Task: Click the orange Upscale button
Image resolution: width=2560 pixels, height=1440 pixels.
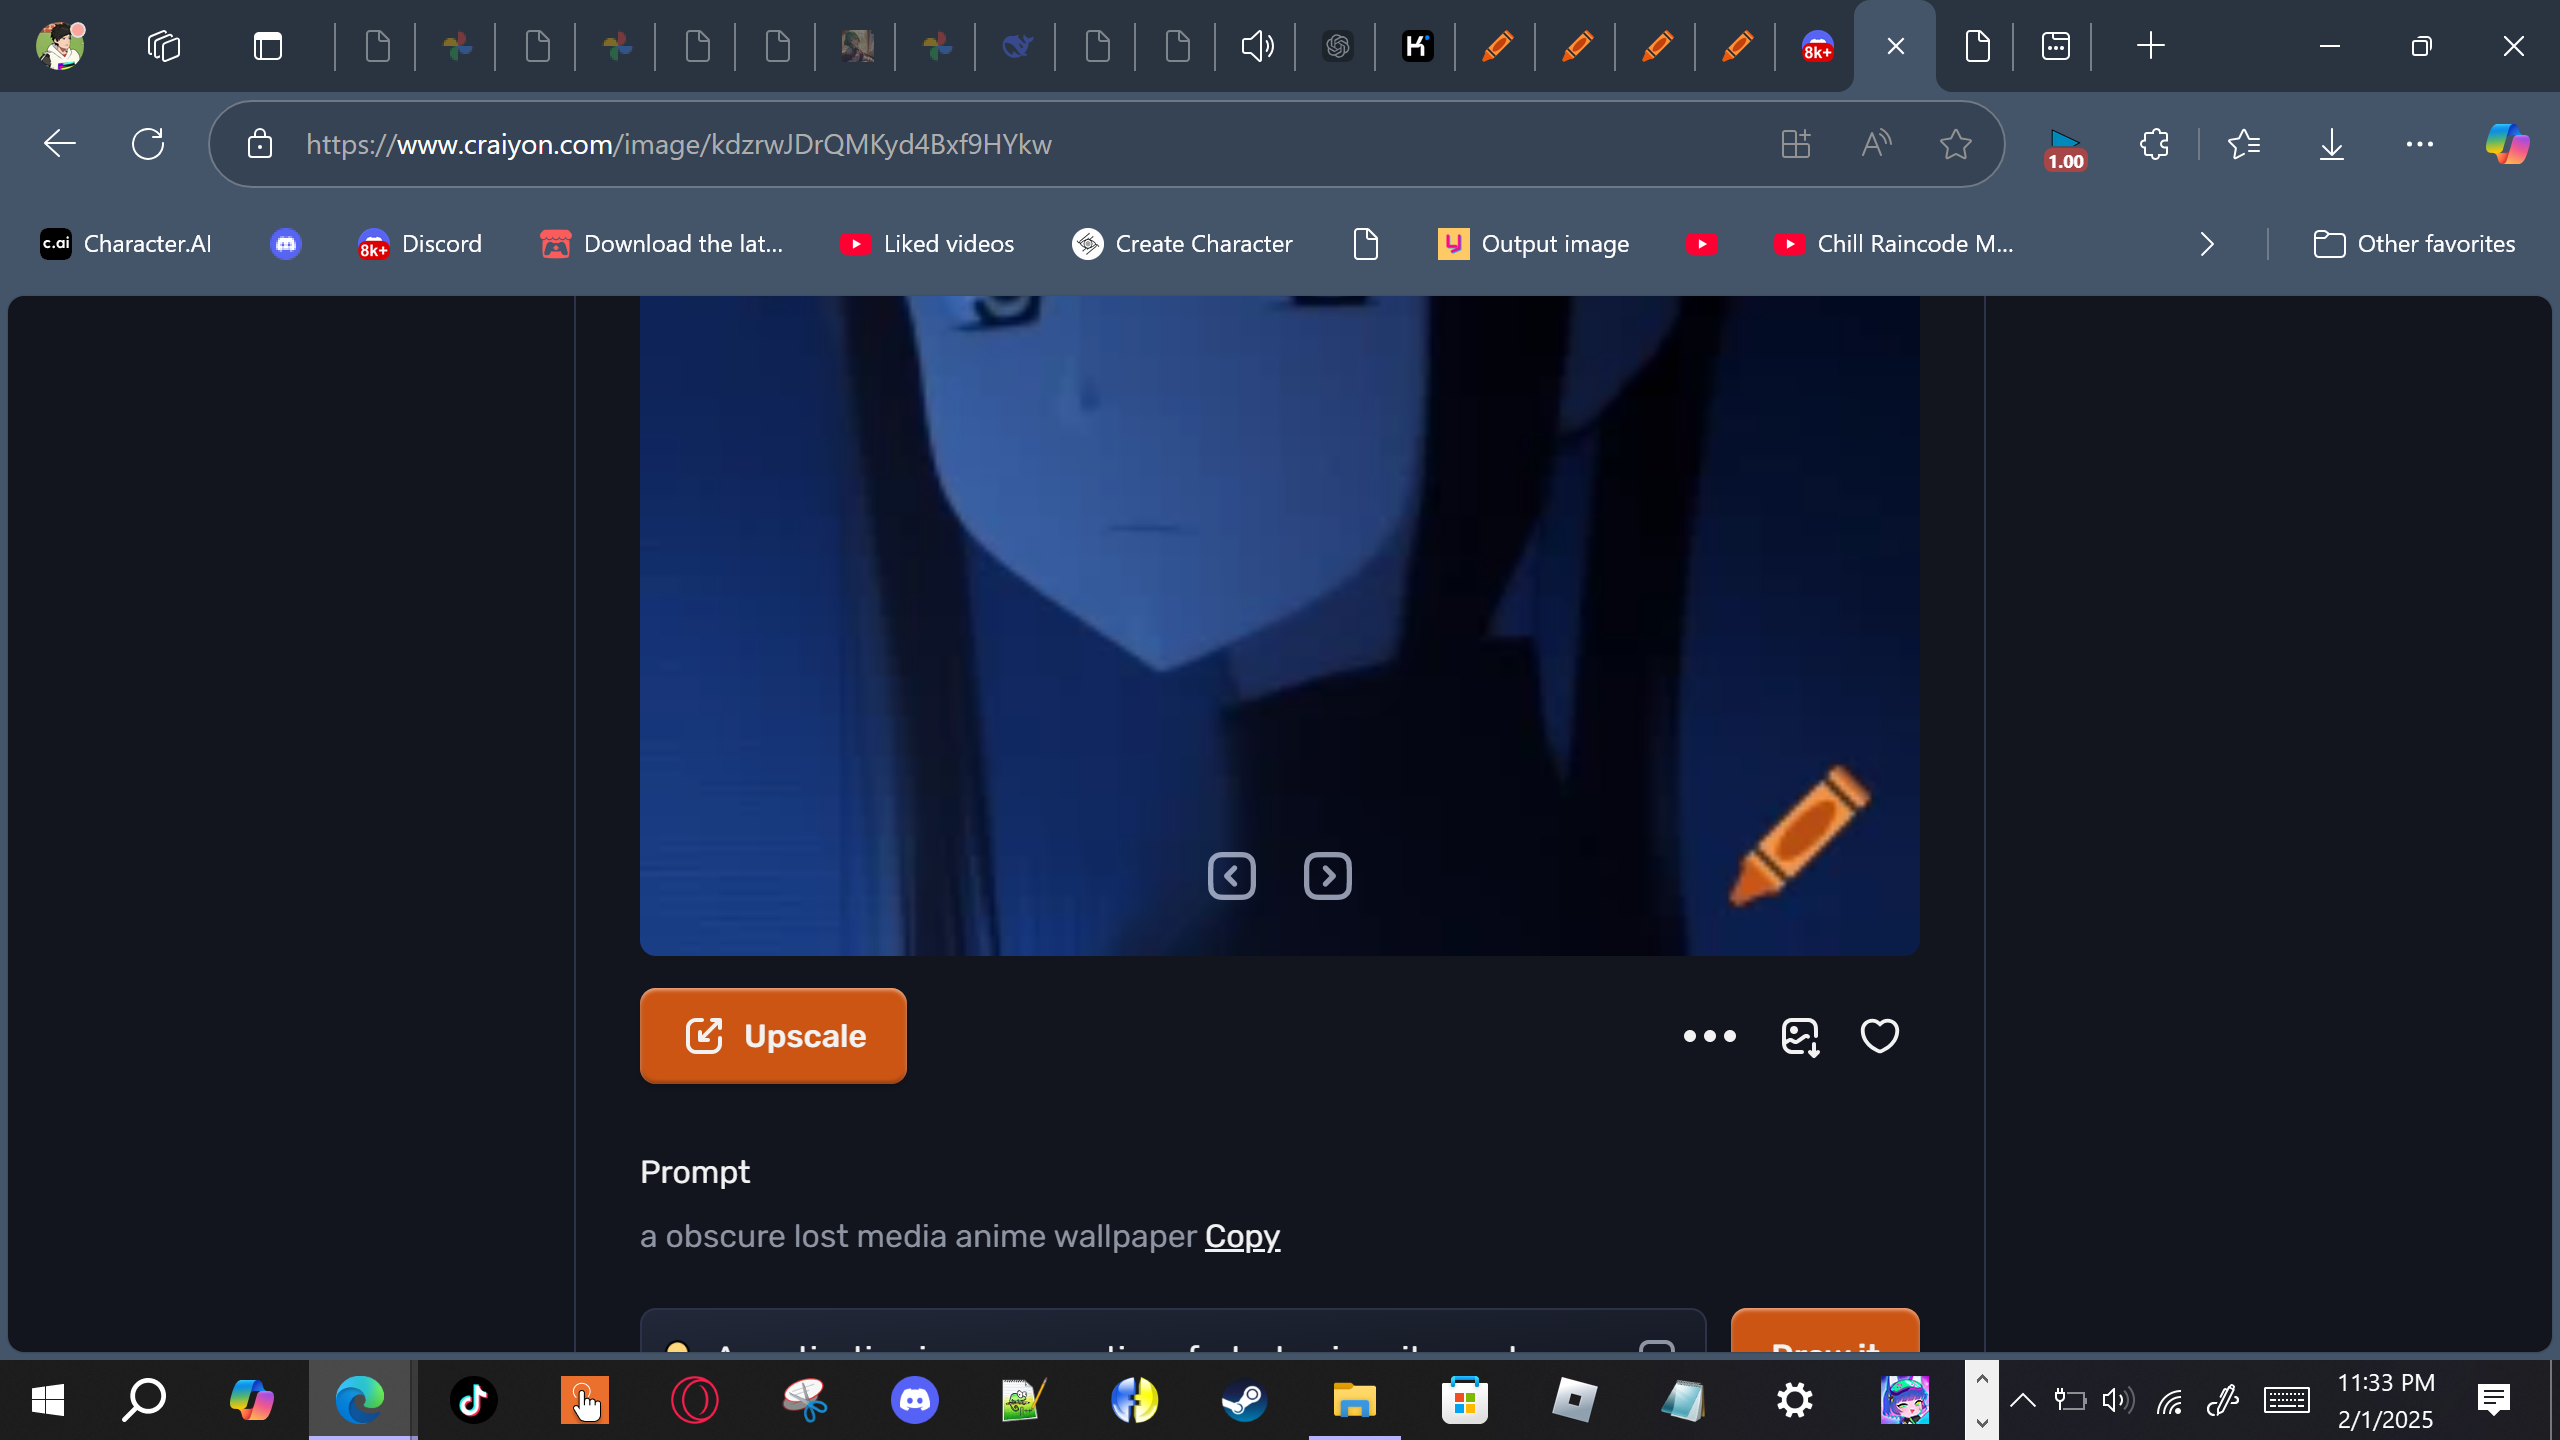Action: pyautogui.click(x=773, y=1036)
